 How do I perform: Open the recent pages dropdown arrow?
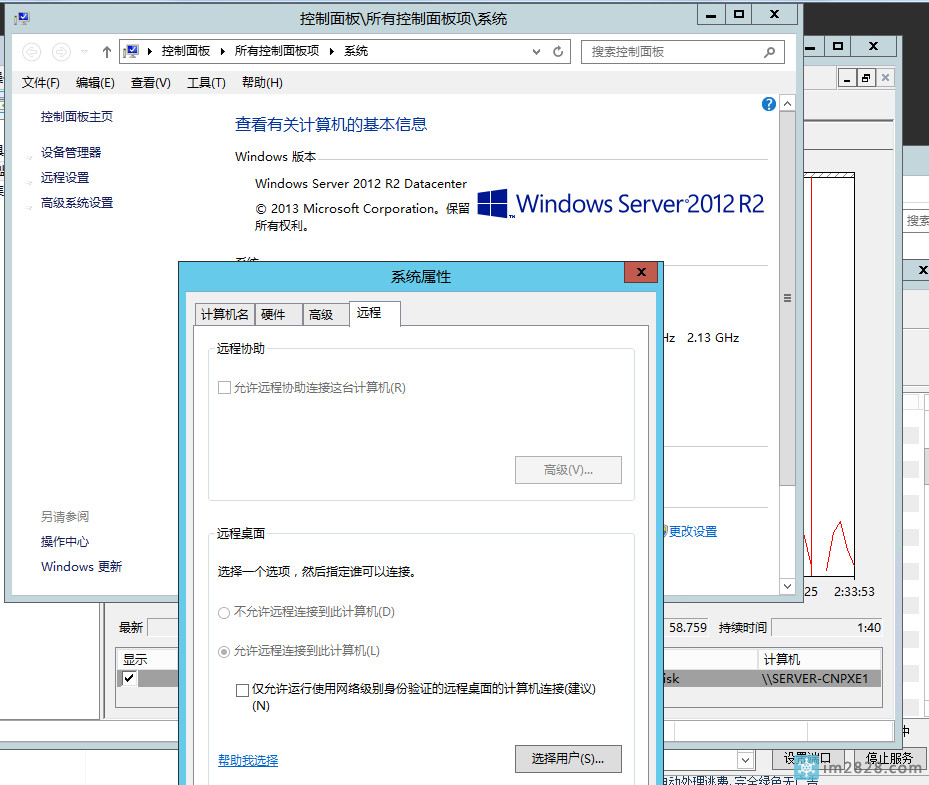coord(85,52)
